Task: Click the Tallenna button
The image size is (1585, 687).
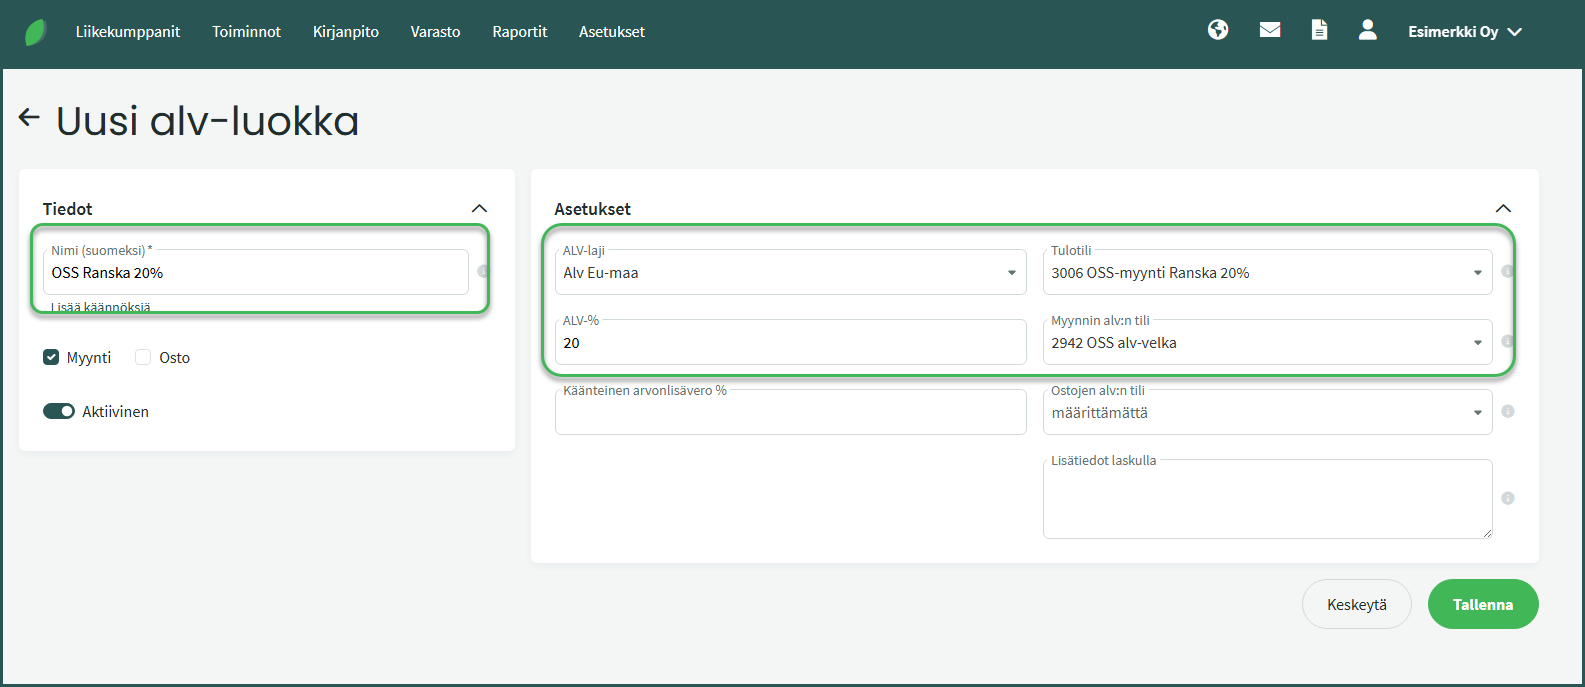Action: pos(1482,604)
